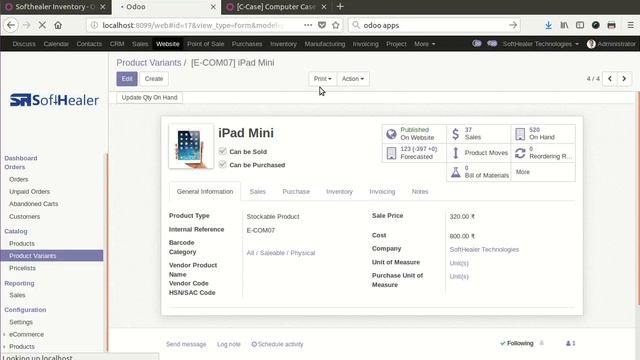Open the 123 Forecasted stat button

414,153
